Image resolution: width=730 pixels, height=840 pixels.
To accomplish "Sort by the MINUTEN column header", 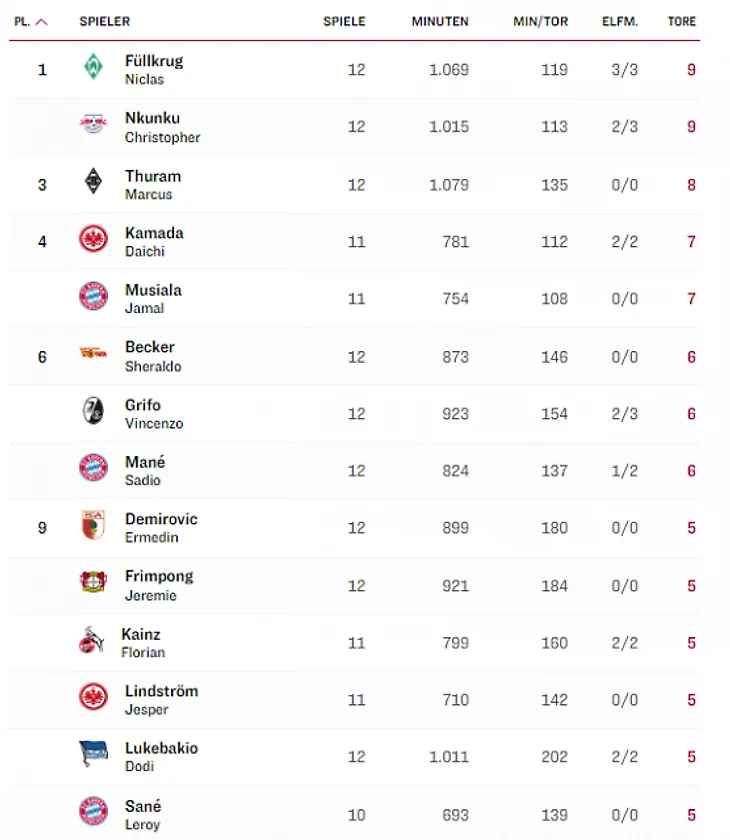I will [x=440, y=21].
